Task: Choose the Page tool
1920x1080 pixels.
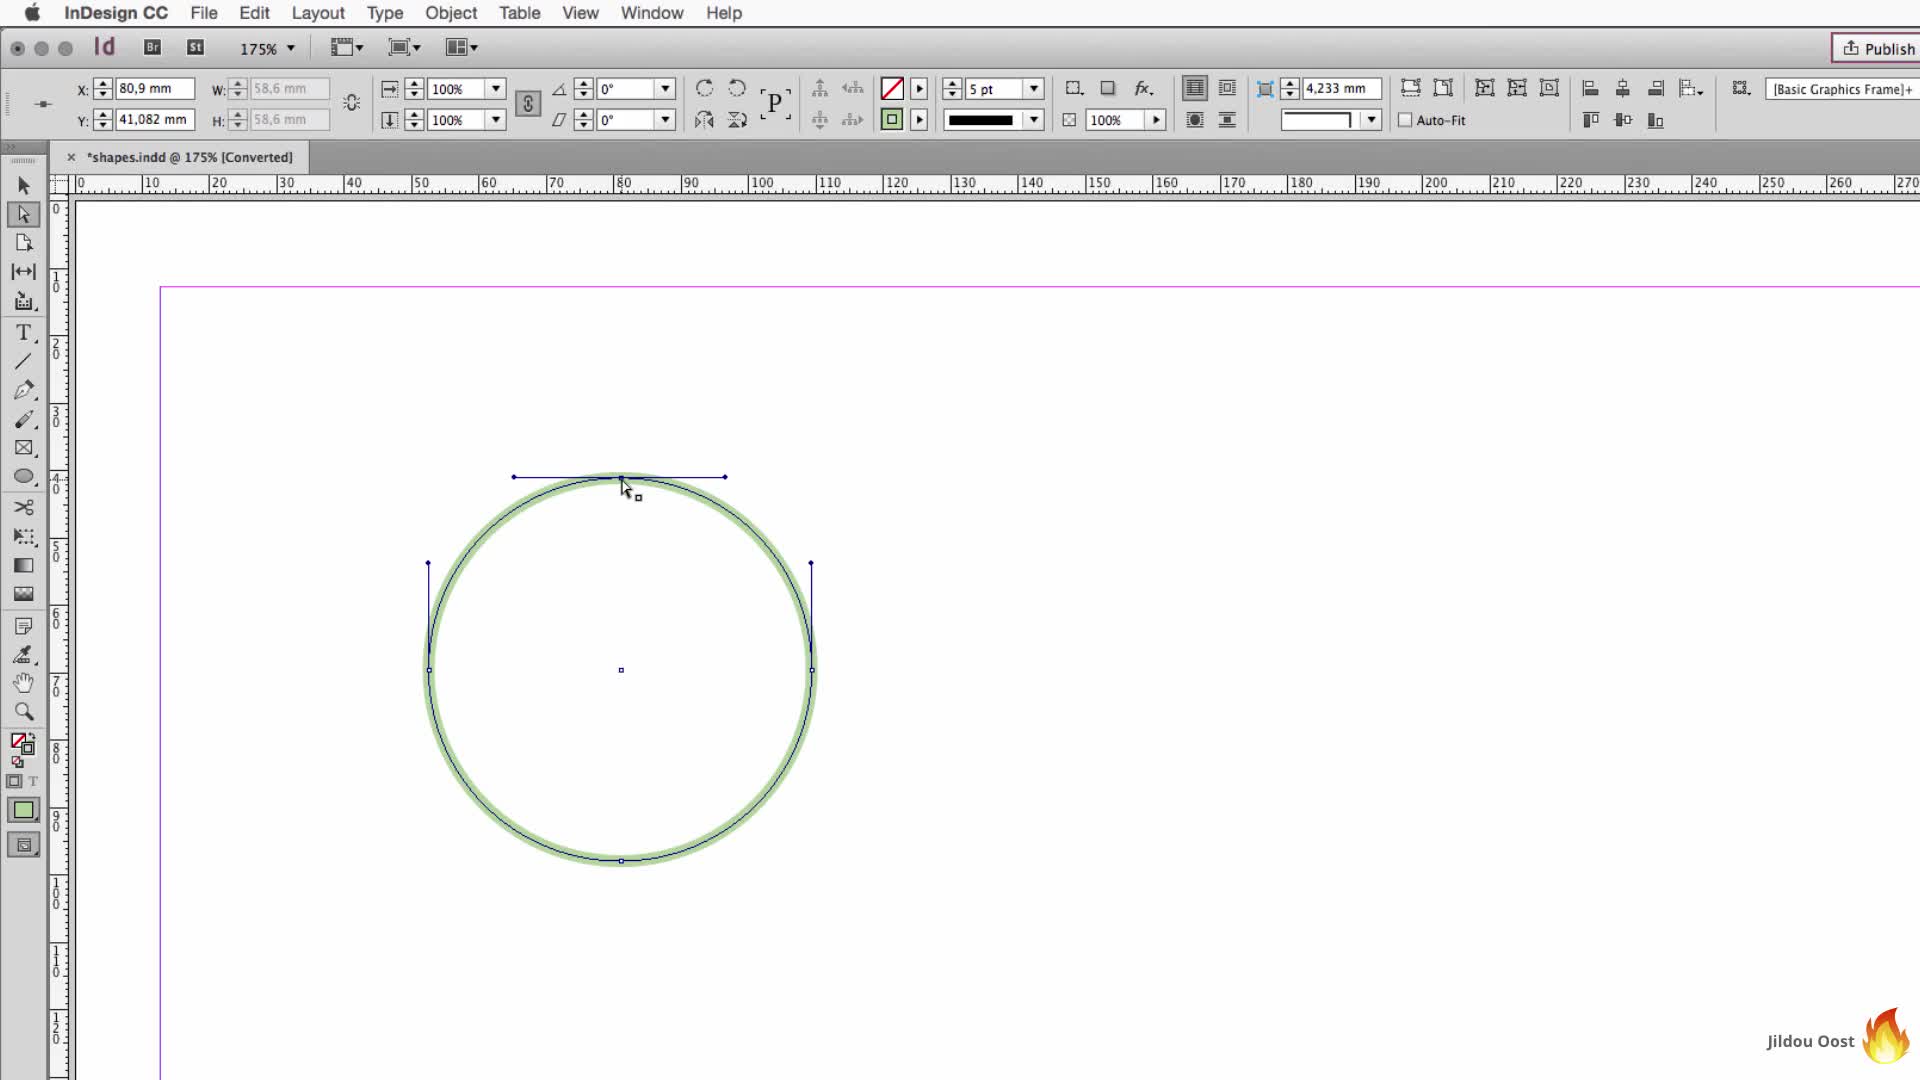Action: (24, 243)
